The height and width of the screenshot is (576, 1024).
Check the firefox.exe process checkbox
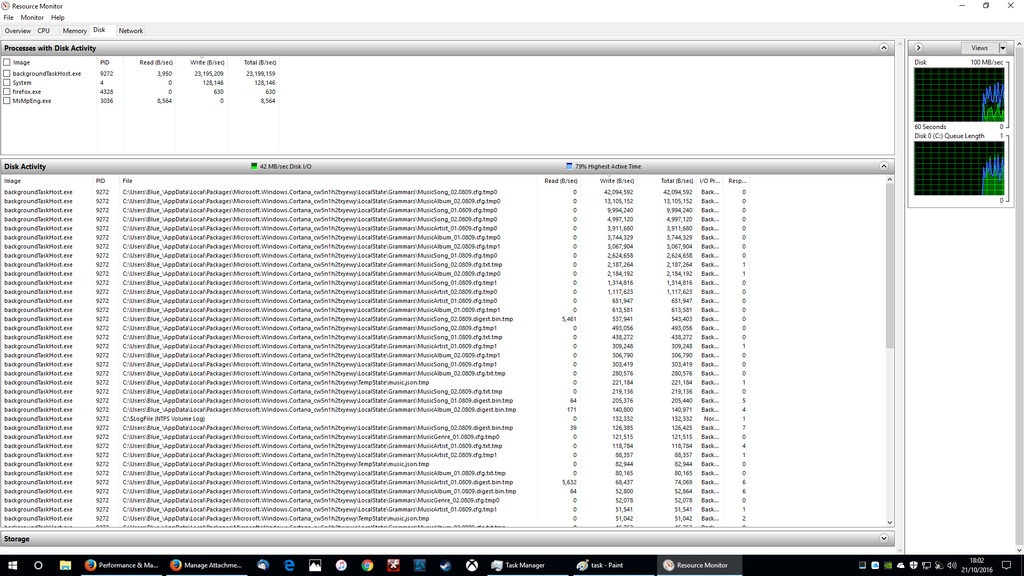pos(7,92)
